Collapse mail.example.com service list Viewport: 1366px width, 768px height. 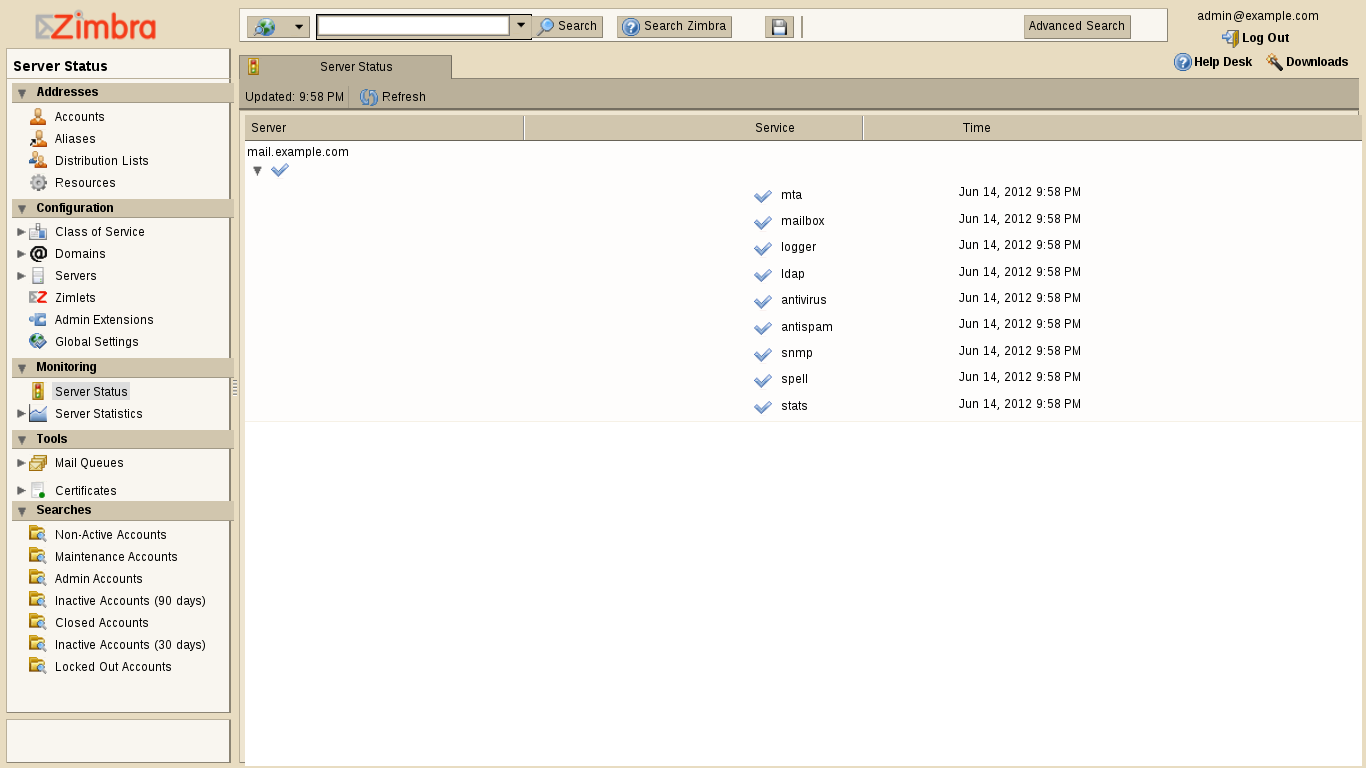point(257,171)
